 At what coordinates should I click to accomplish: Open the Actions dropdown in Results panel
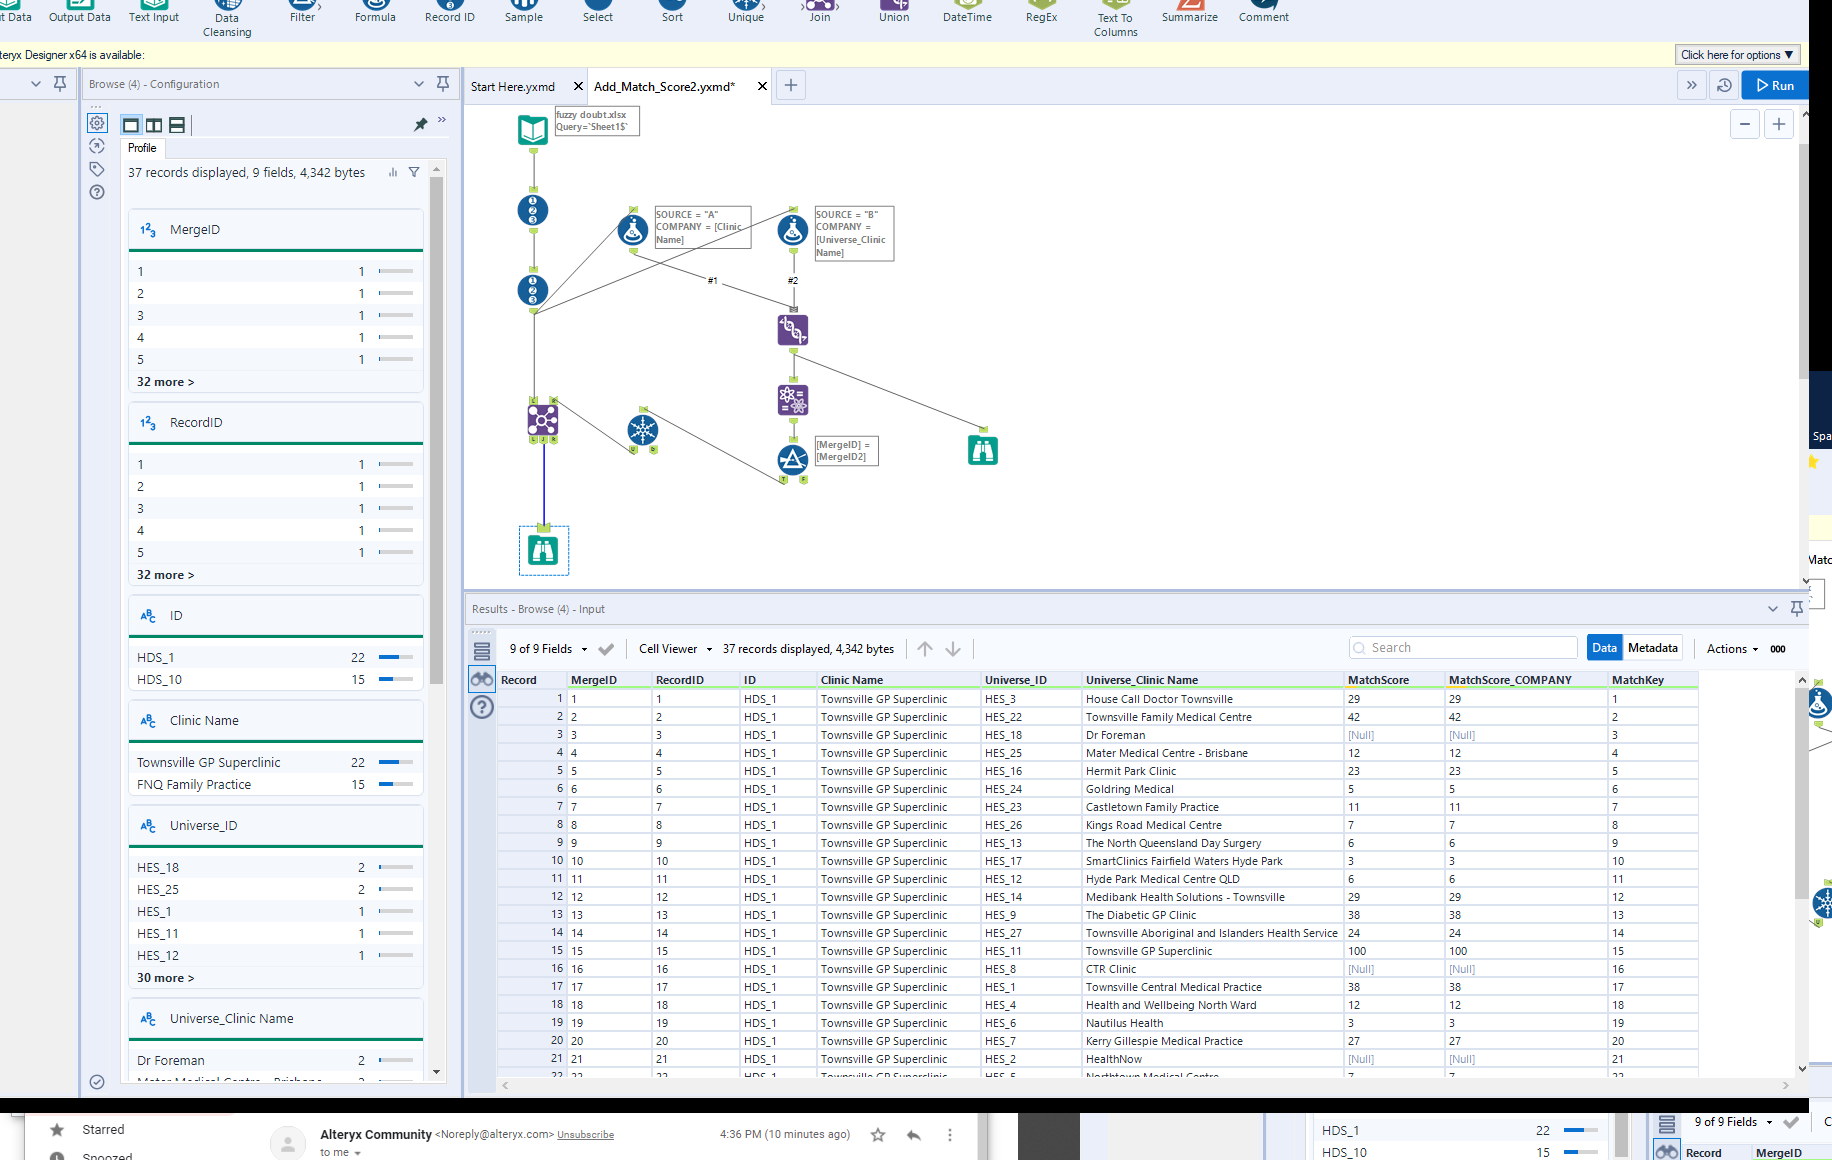pos(1731,648)
